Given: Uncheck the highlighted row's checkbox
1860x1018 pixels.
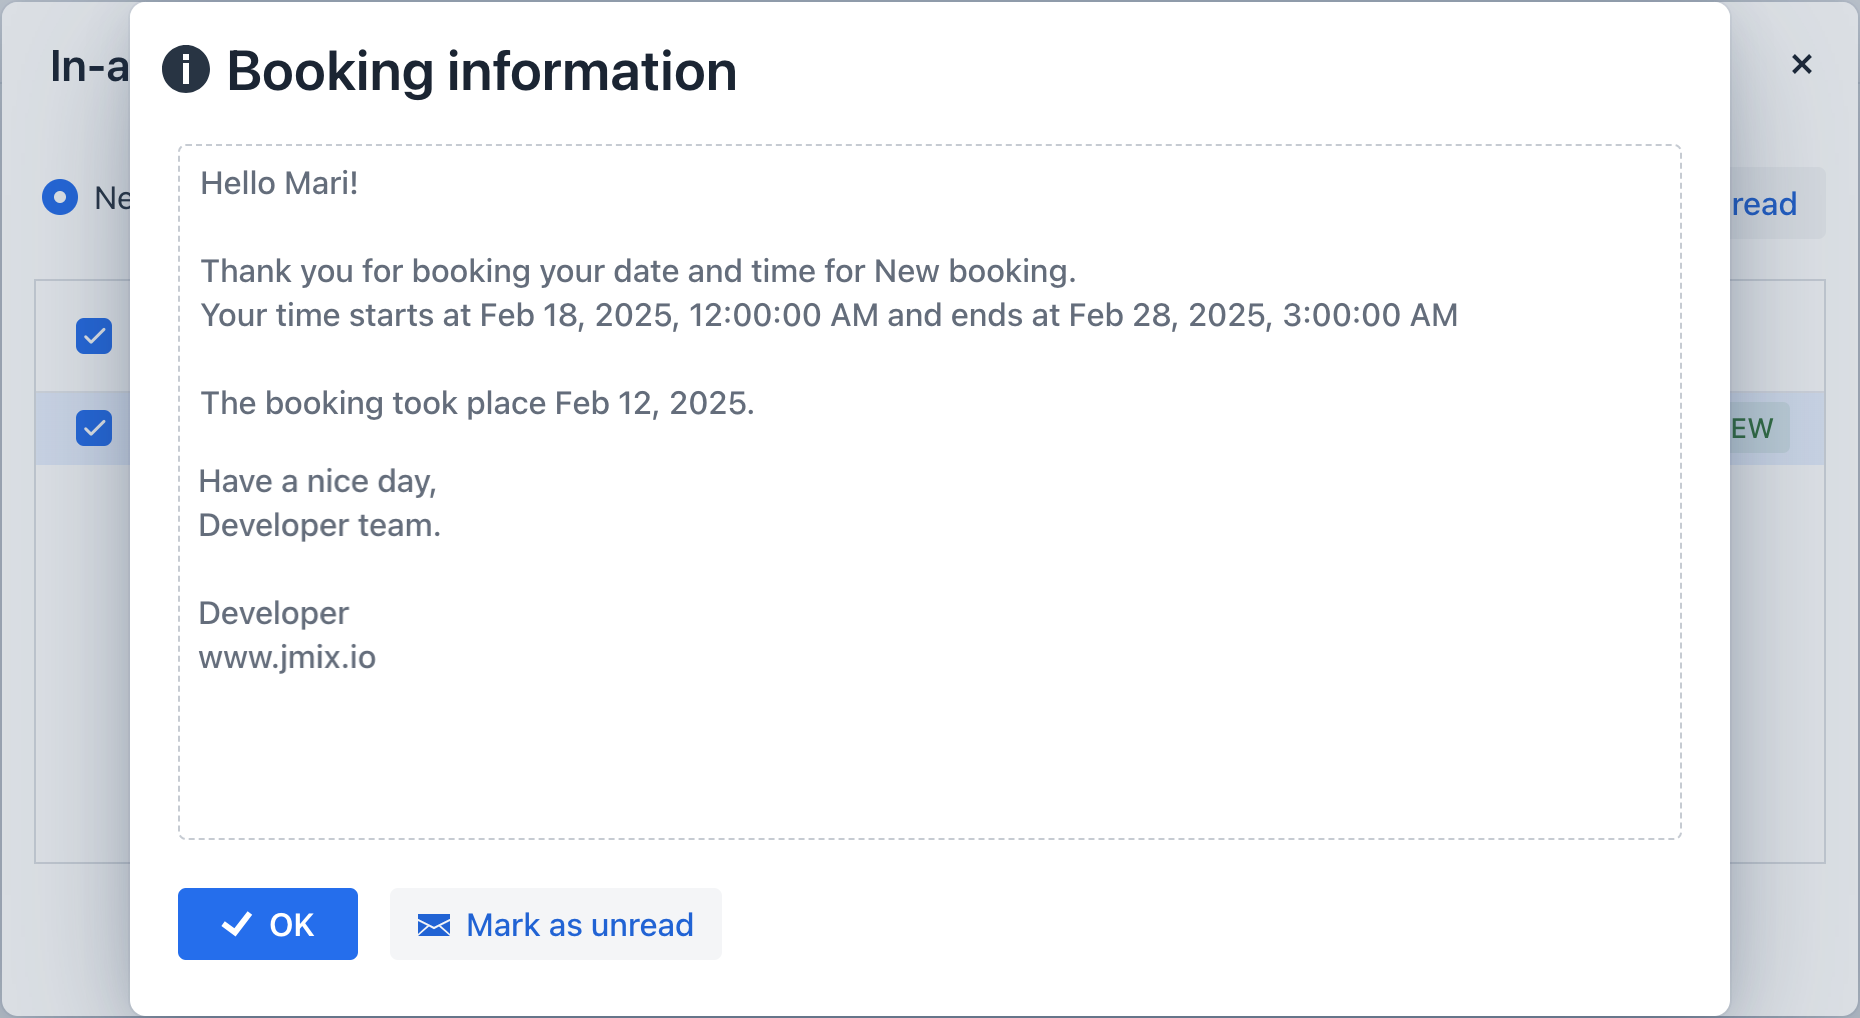Looking at the screenshot, I should [x=94, y=428].
